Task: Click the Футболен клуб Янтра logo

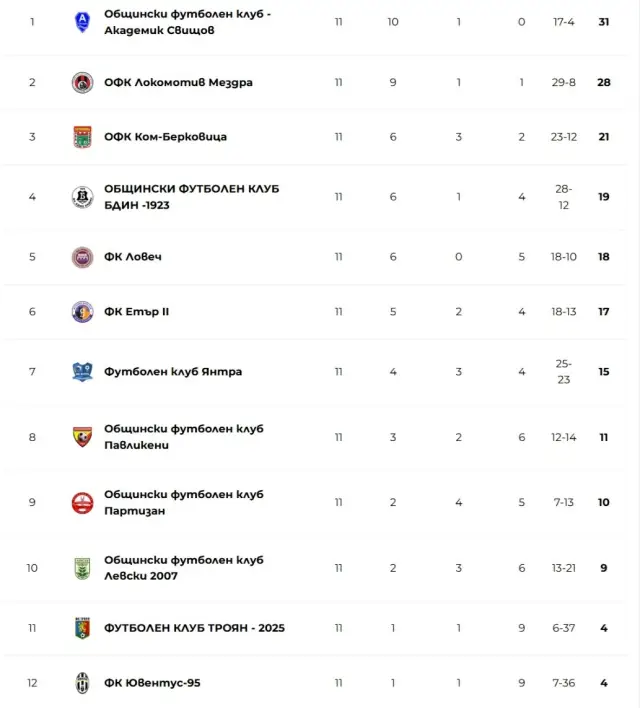Action: (x=82, y=372)
